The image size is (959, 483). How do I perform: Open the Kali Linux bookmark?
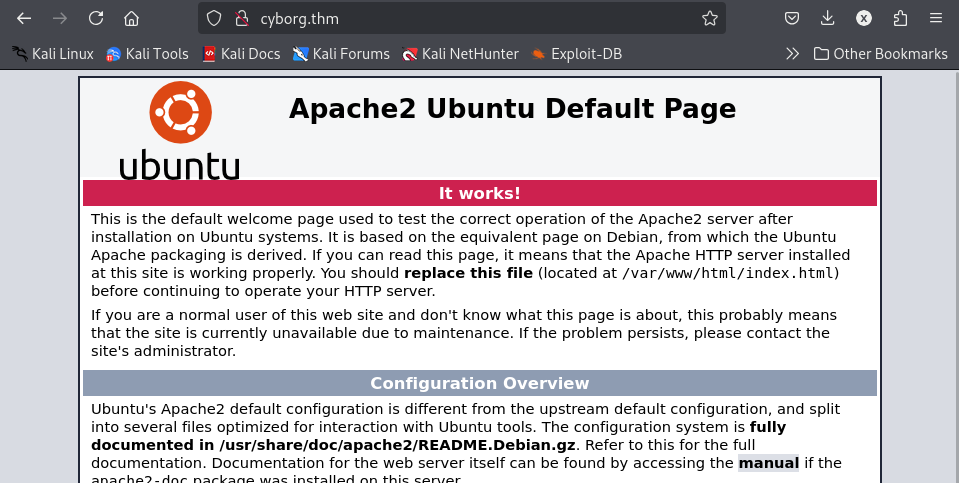pos(53,54)
